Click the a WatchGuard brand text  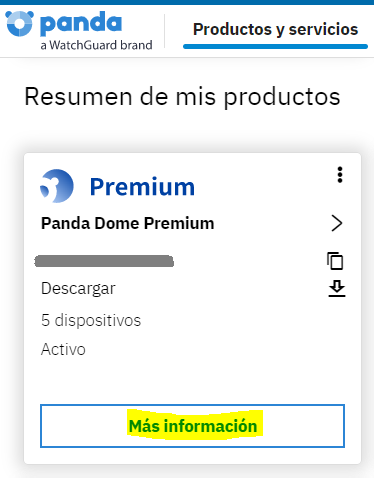pyautogui.click(x=96, y=45)
